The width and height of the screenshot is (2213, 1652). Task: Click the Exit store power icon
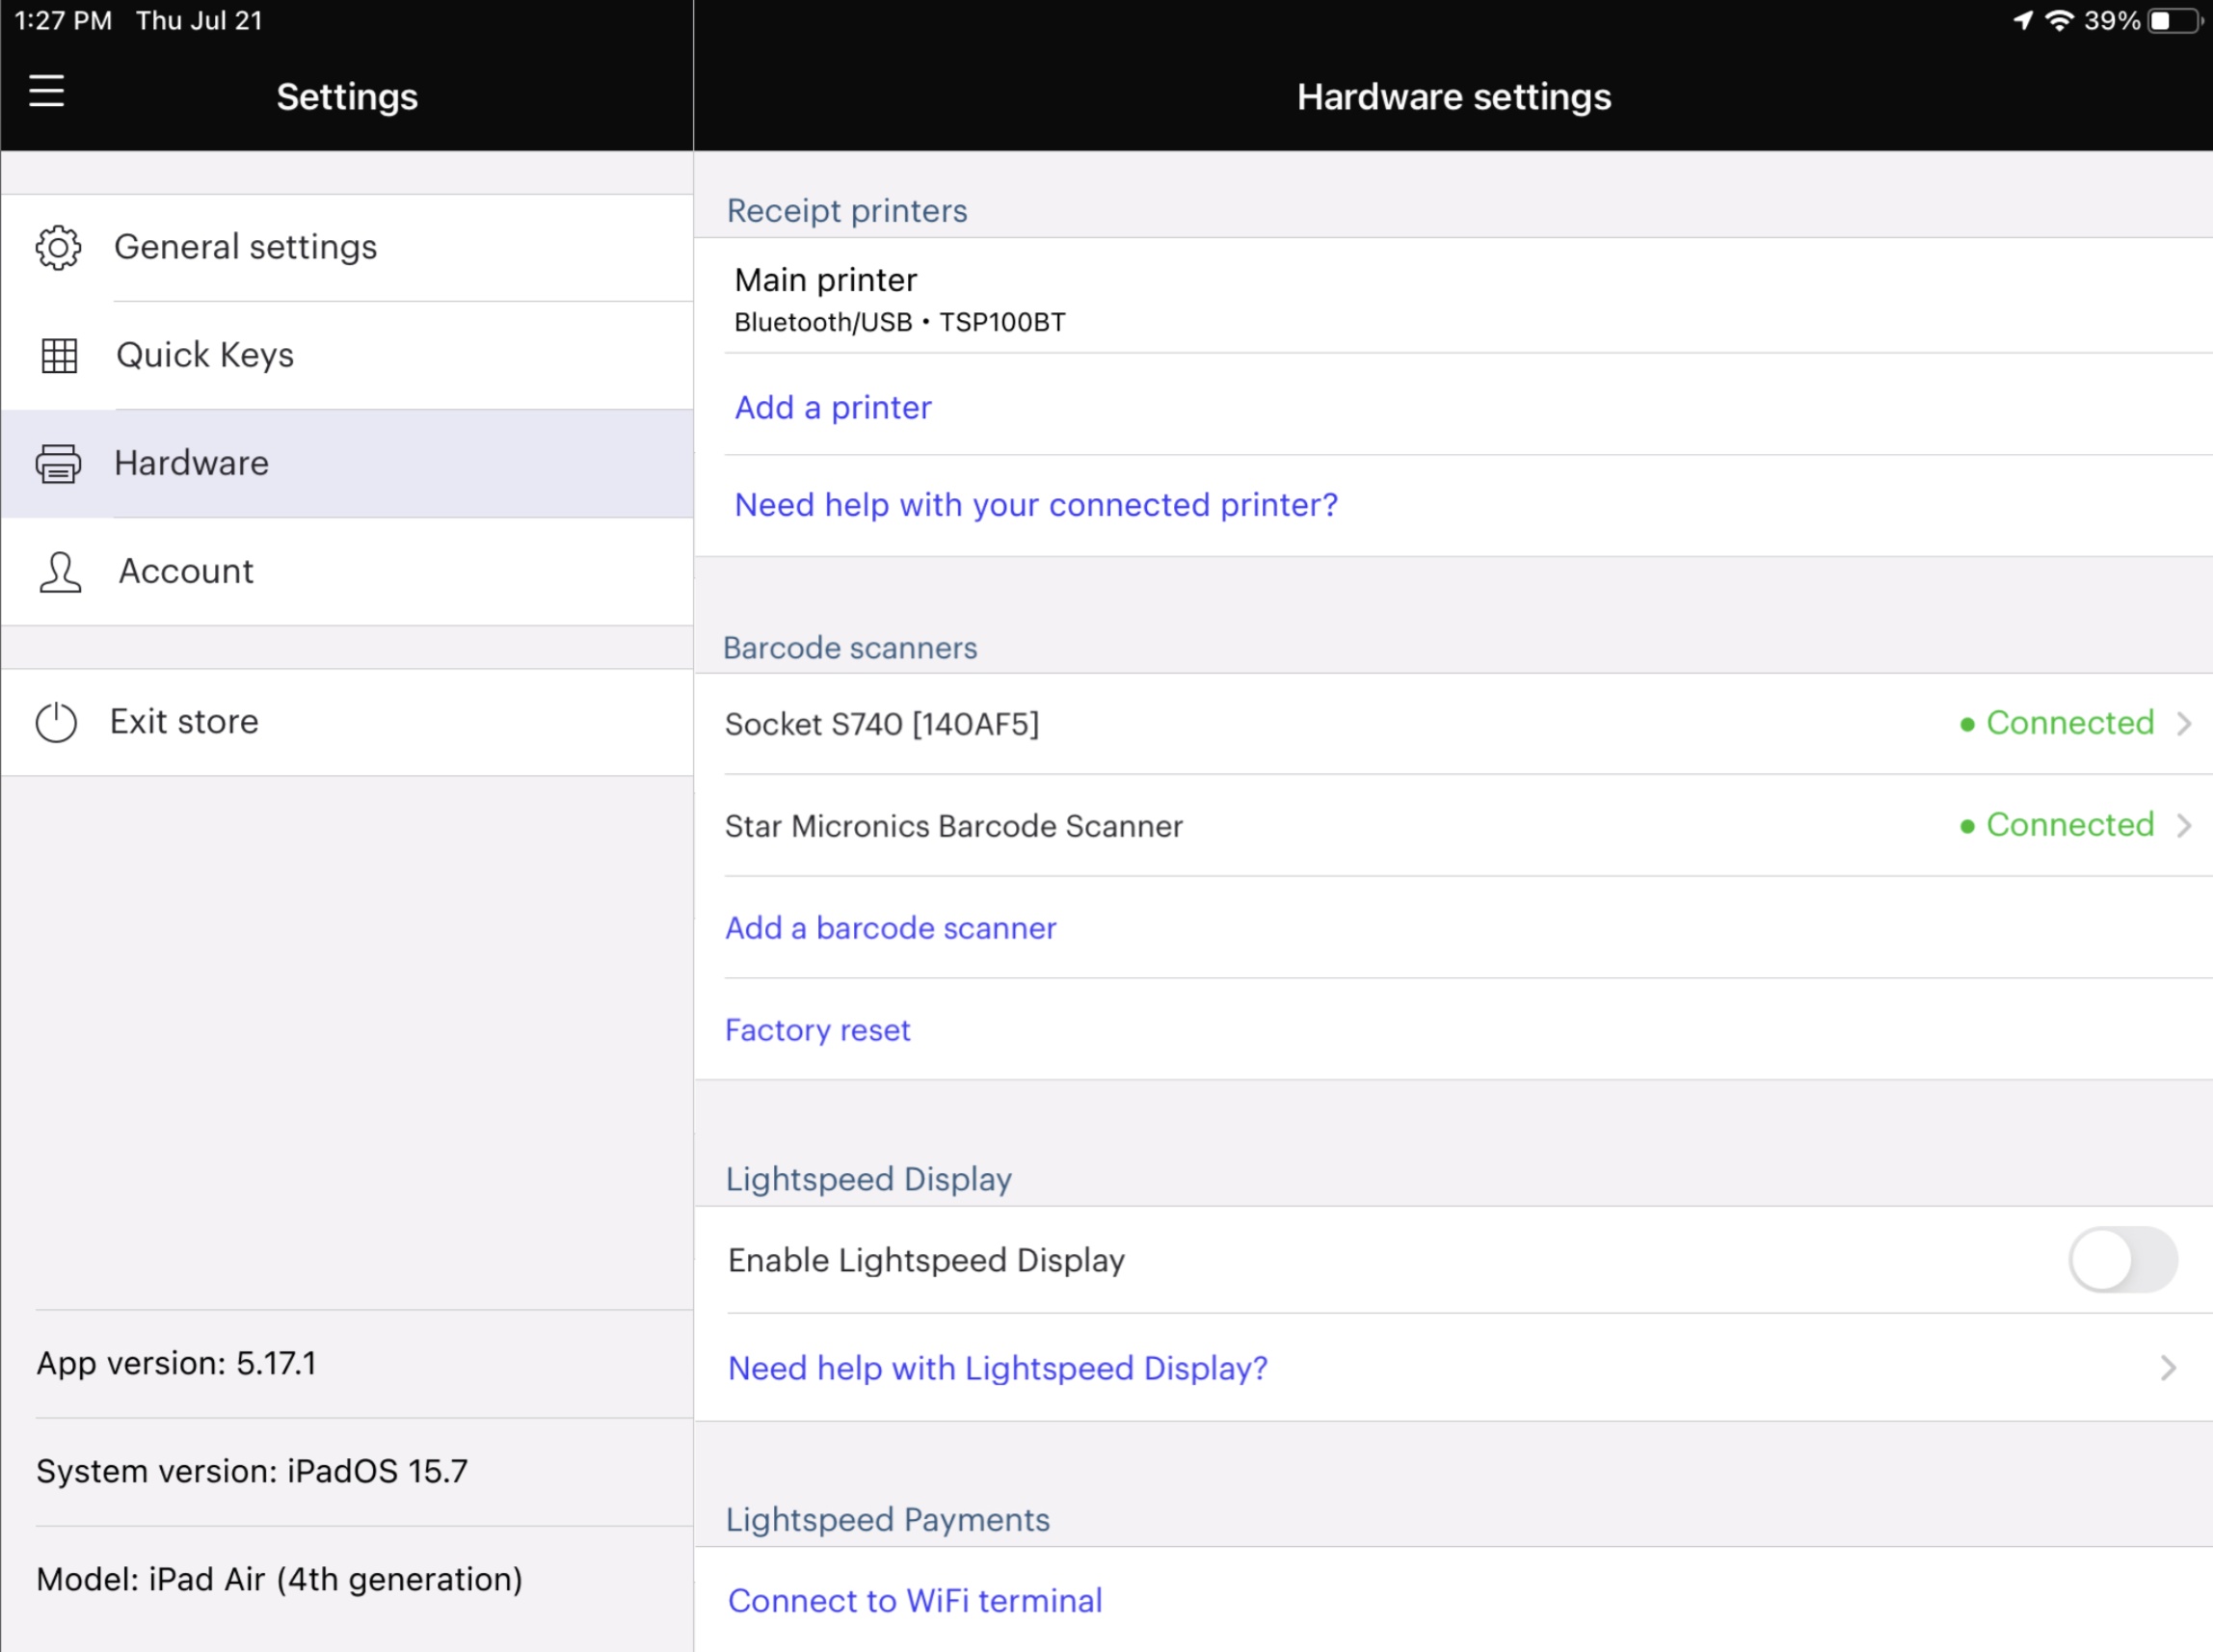[x=56, y=722]
